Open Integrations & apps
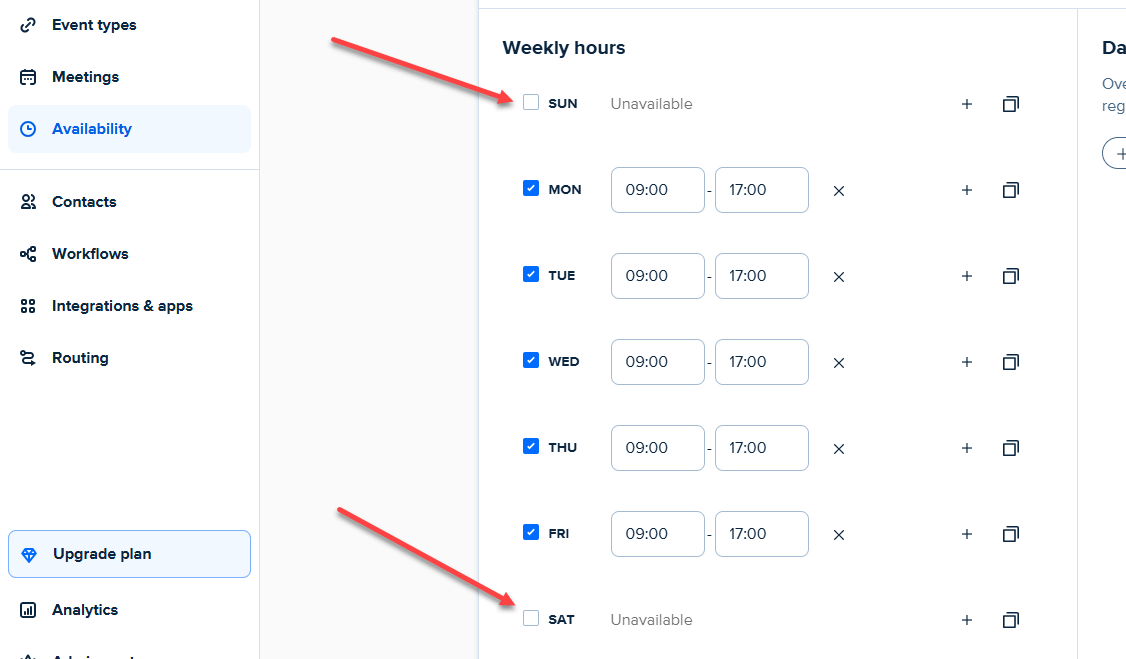The height and width of the screenshot is (659, 1126). pyautogui.click(x=122, y=305)
